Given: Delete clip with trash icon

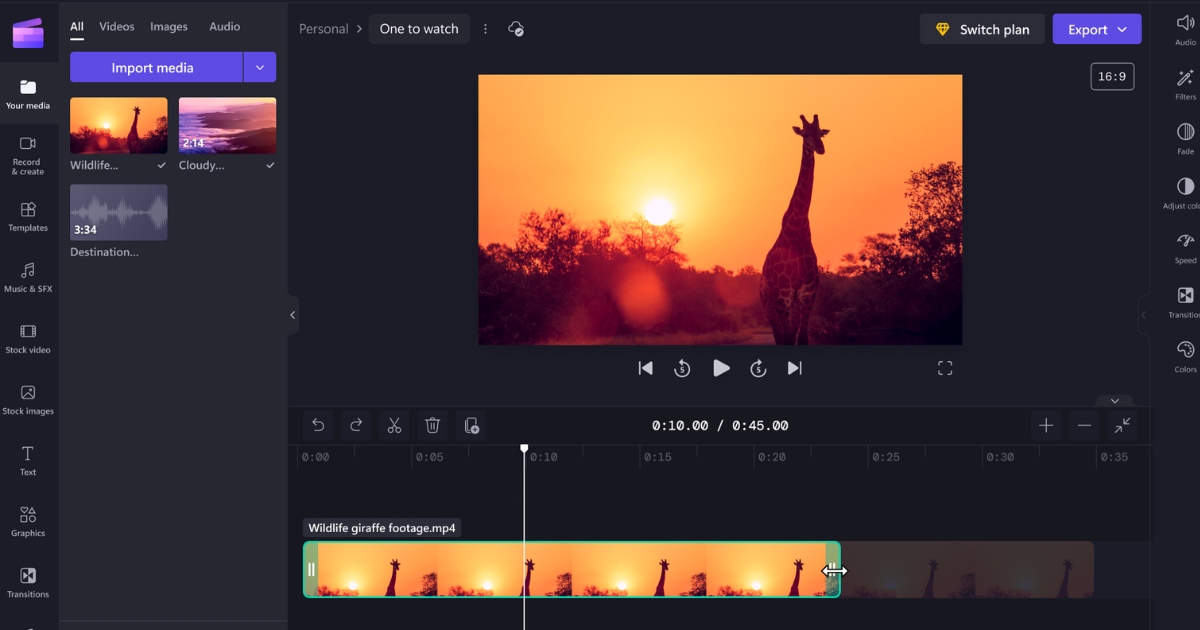Looking at the screenshot, I should (x=432, y=425).
